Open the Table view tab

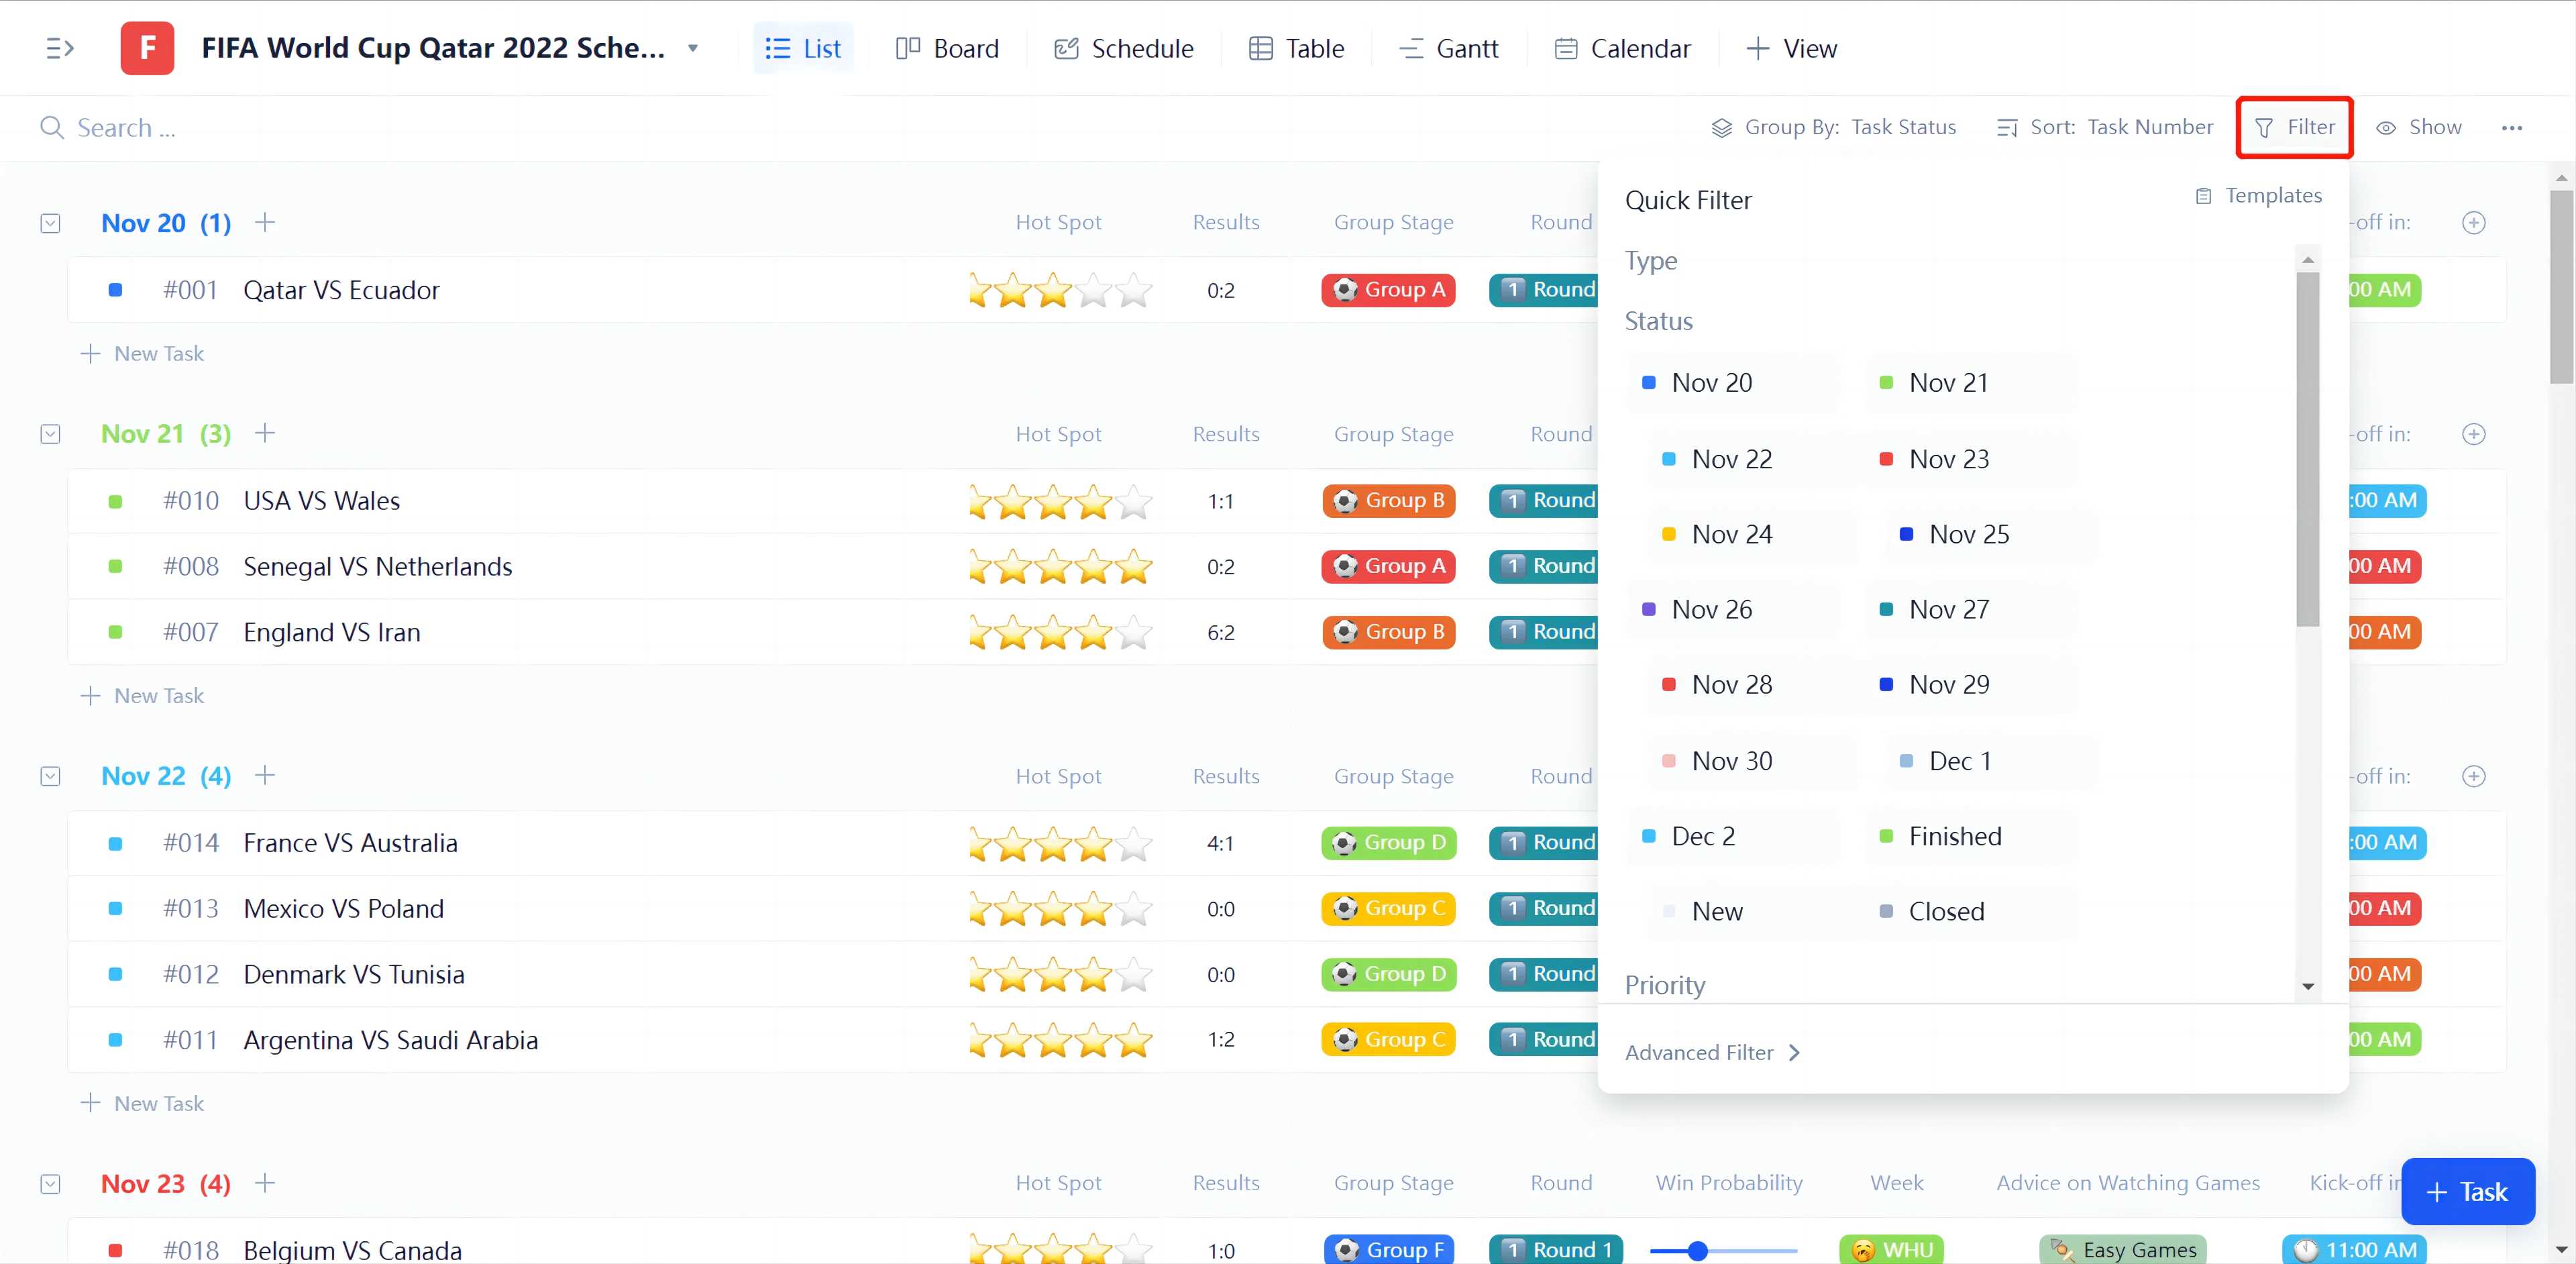click(1296, 48)
